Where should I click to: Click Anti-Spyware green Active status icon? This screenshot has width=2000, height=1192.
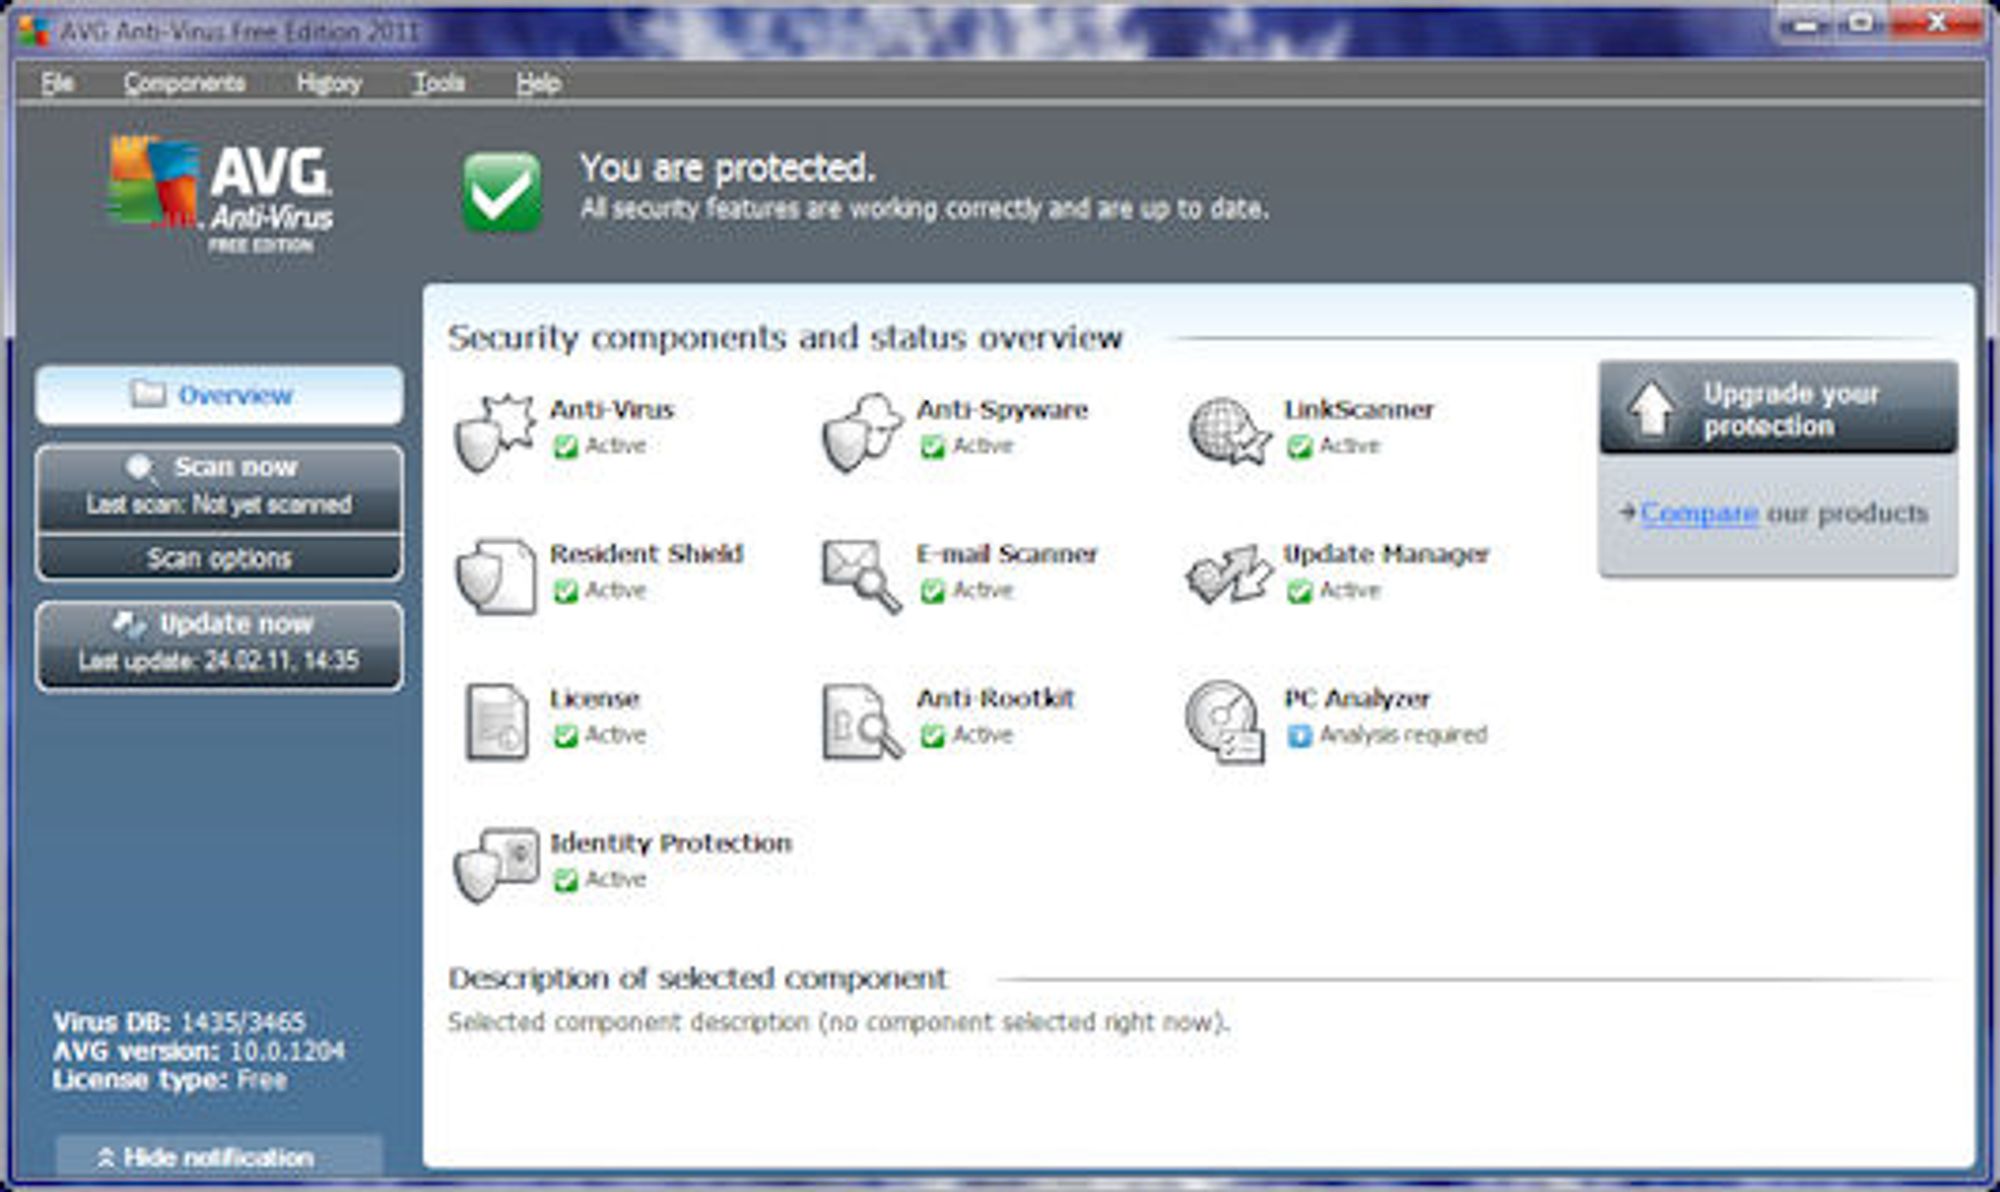point(932,446)
